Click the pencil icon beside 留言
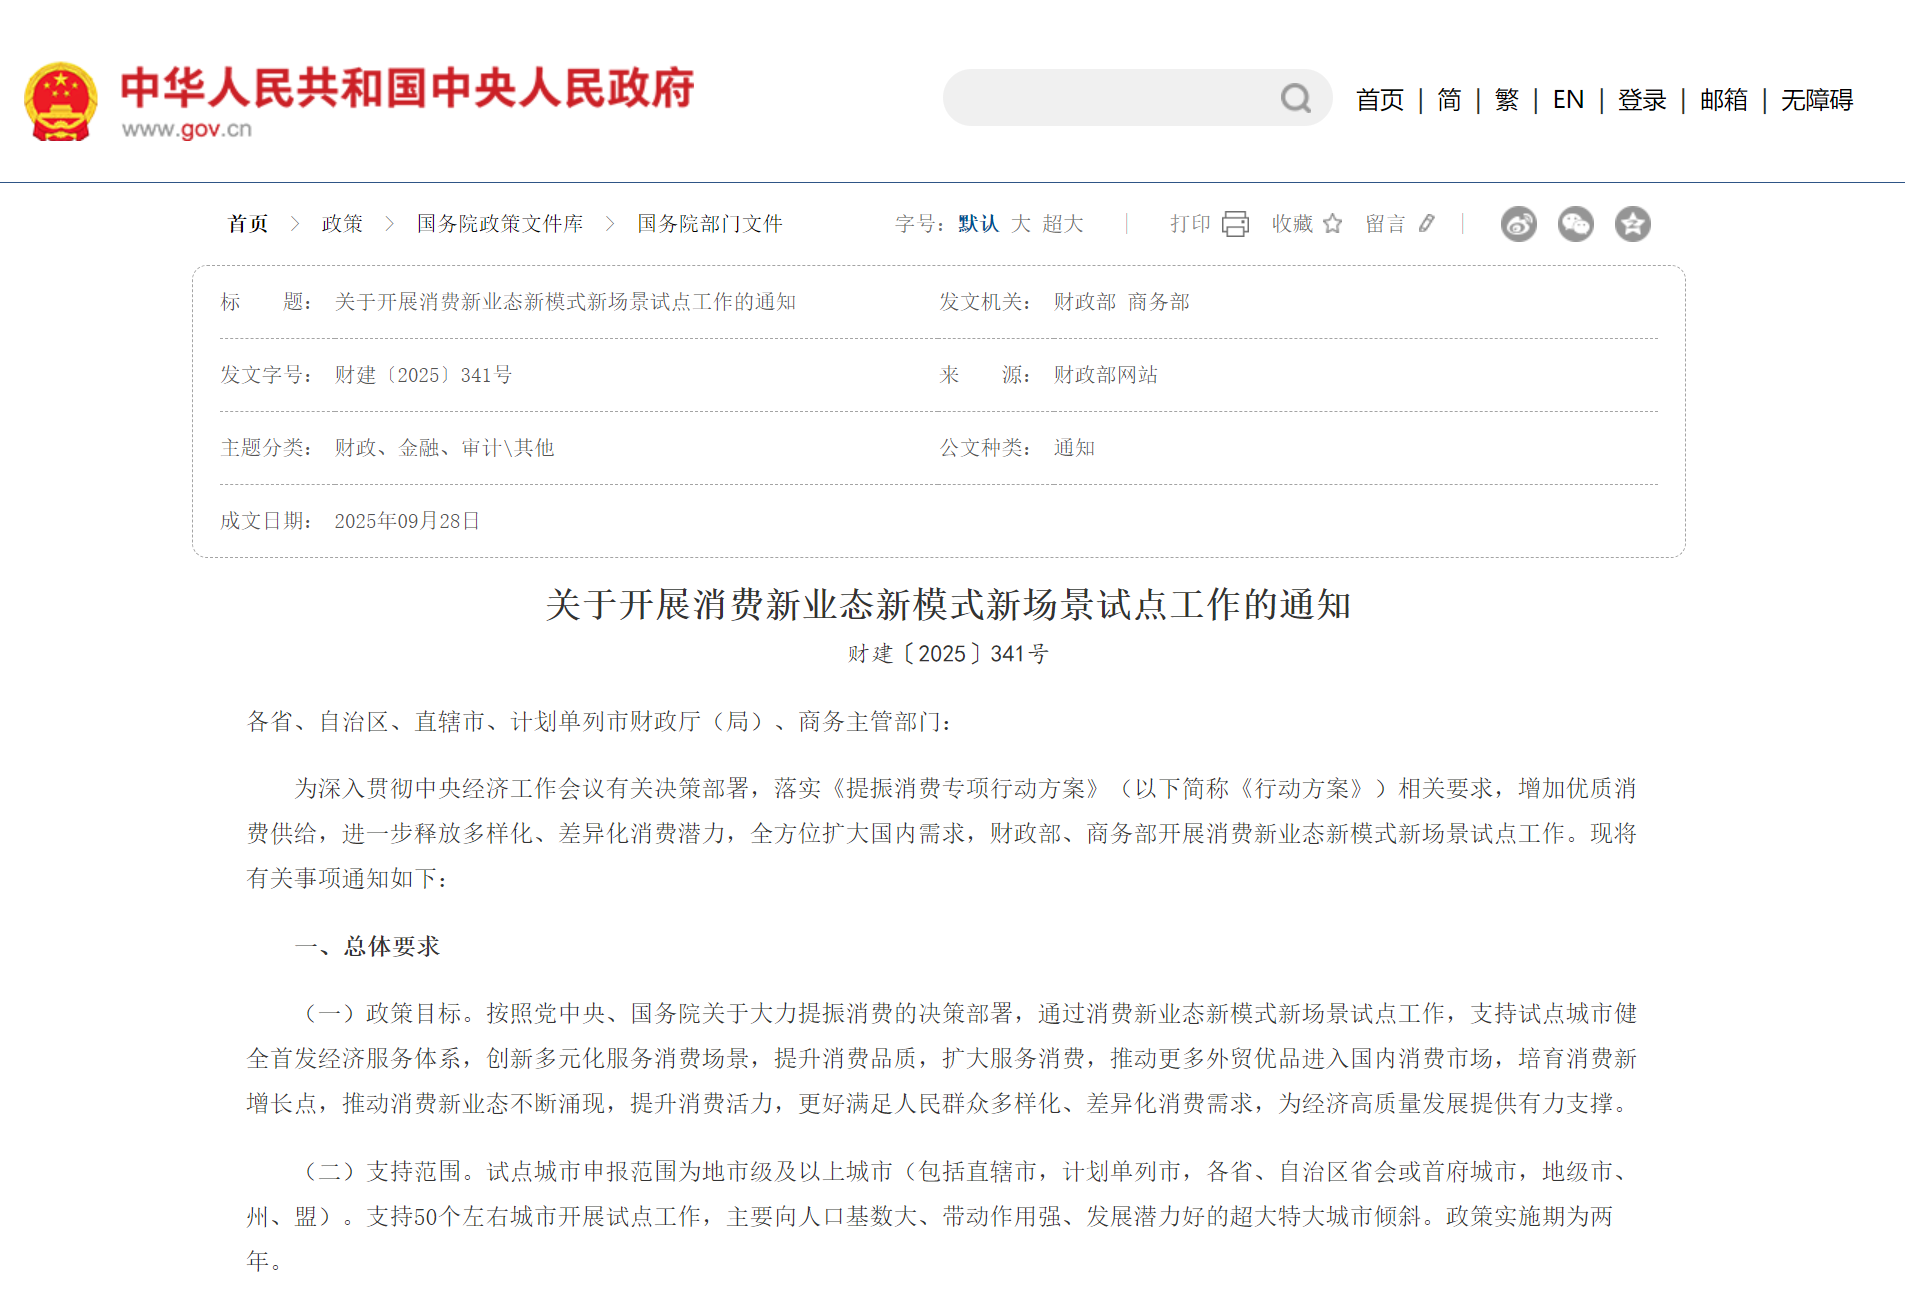 click(x=1428, y=224)
